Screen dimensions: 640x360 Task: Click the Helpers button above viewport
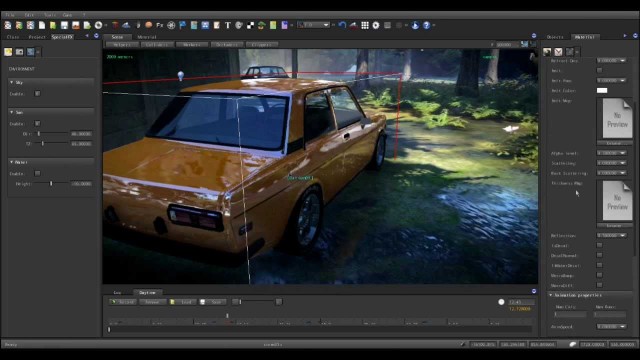coord(122,44)
